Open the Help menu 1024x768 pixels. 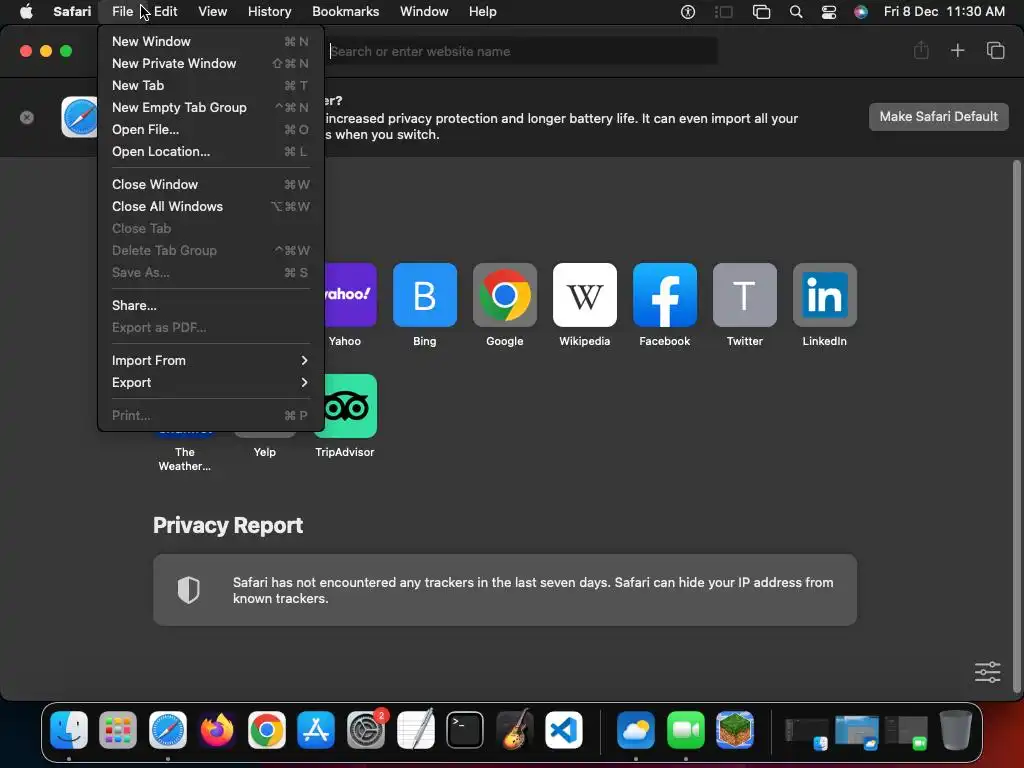click(x=483, y=11)
